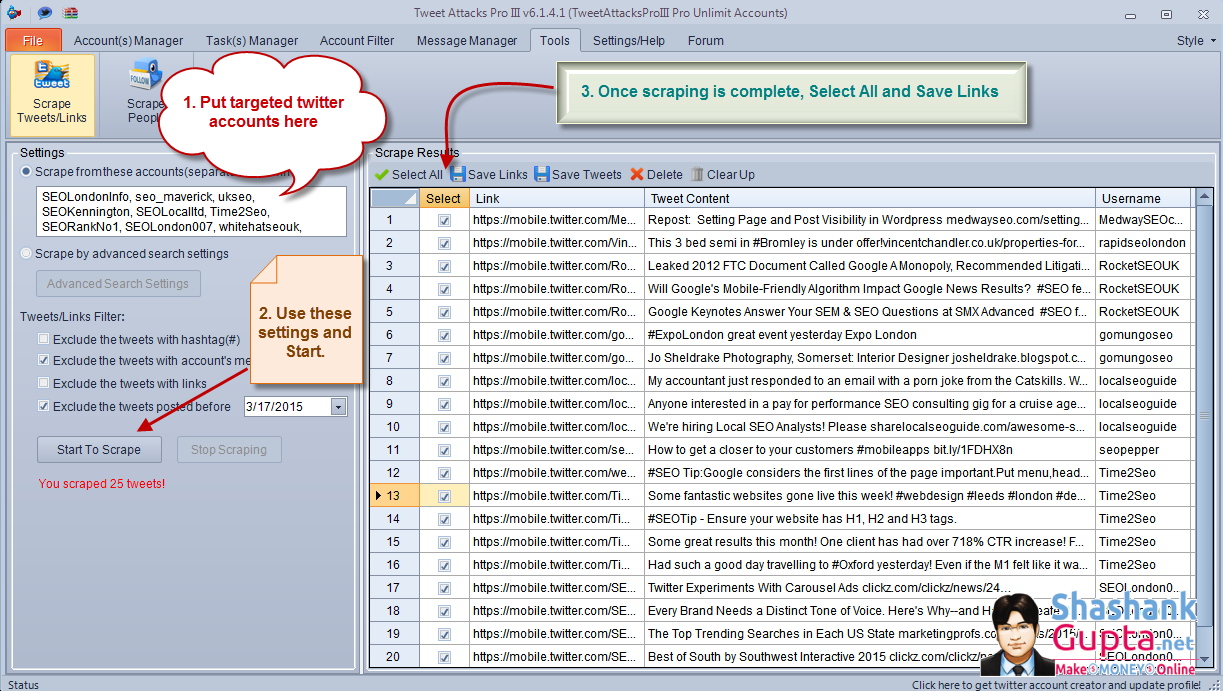The image size is (1223, 691).
Task: Select row header number 20
Action: click(394, 657)
